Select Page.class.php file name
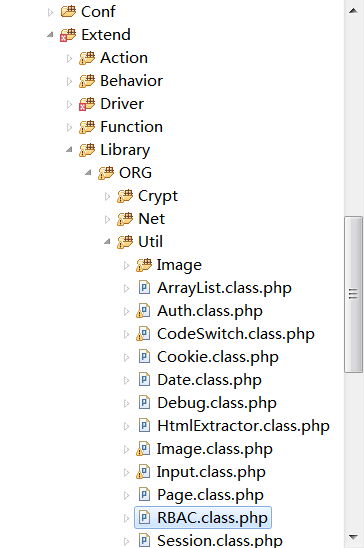This screenshot has width=364, height=548. point(210,495)
